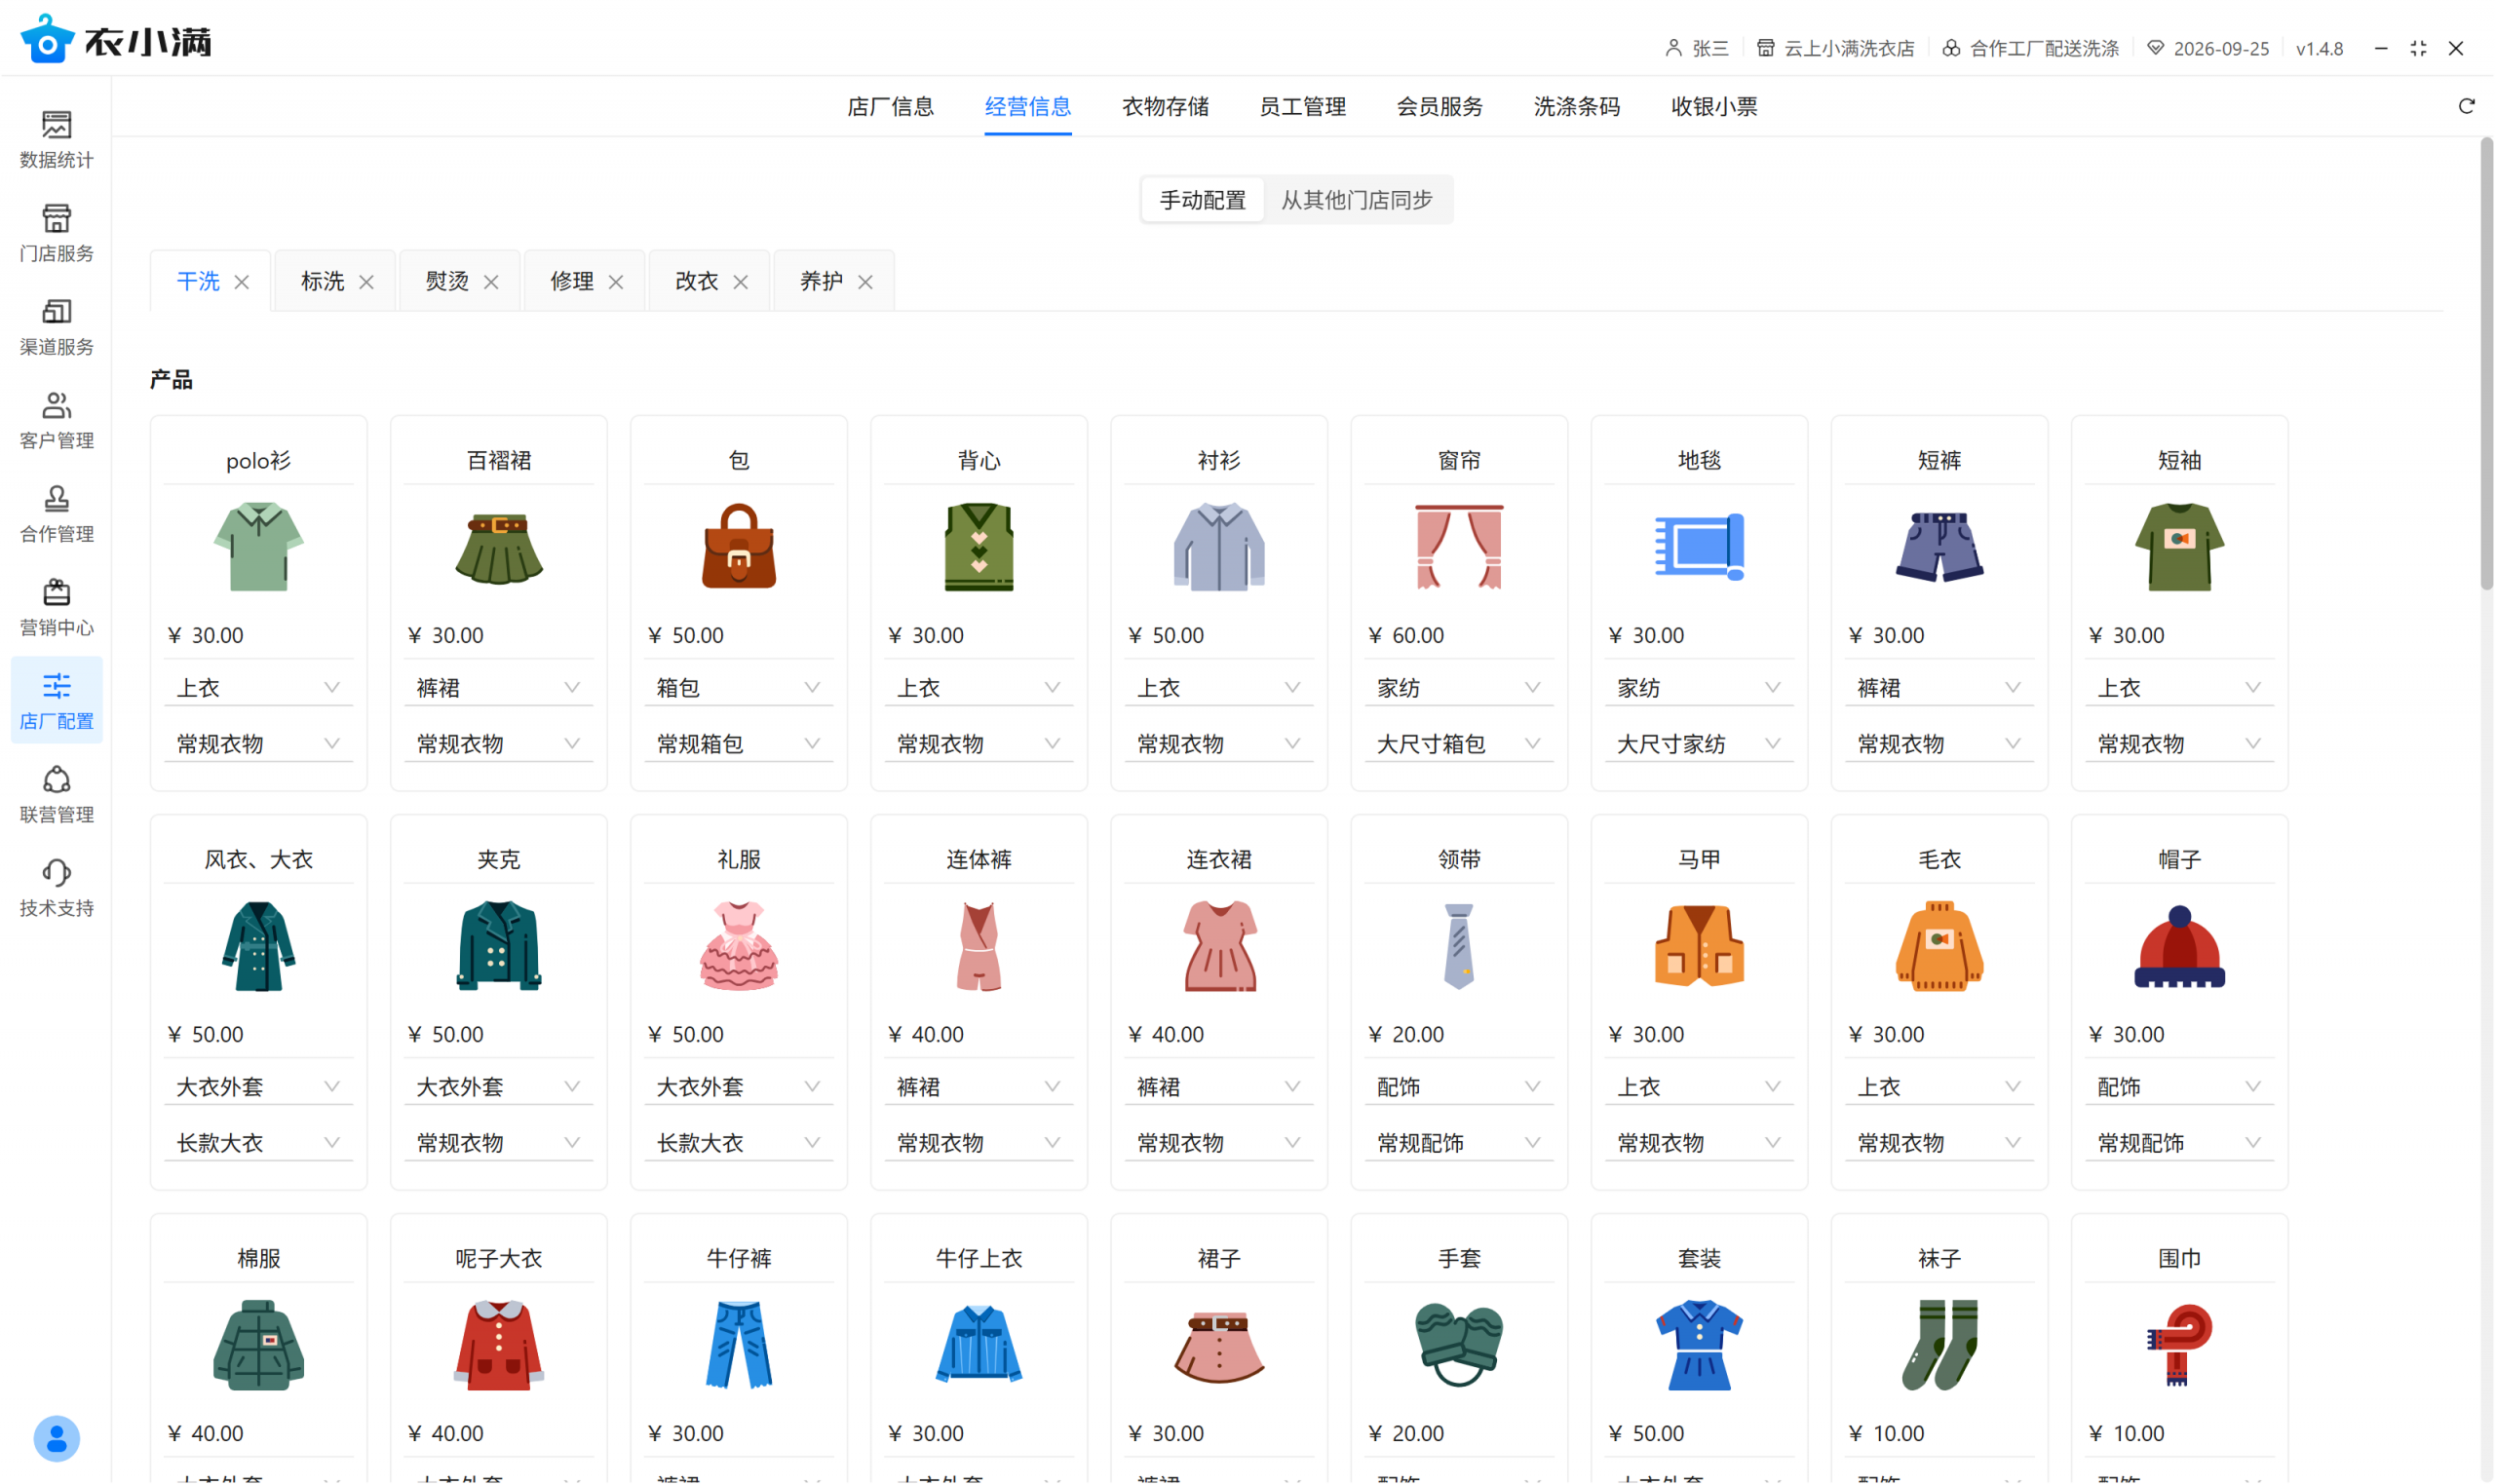Open 窗帘 大尺寸箱包 dropdown

point(1458,744)
